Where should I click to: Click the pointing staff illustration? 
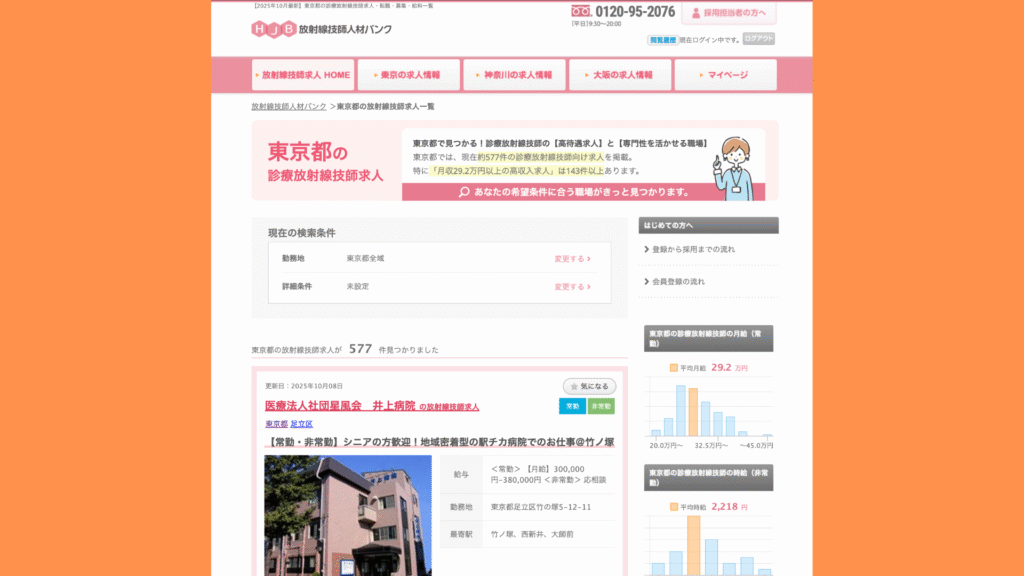click(x=735, y=166)
